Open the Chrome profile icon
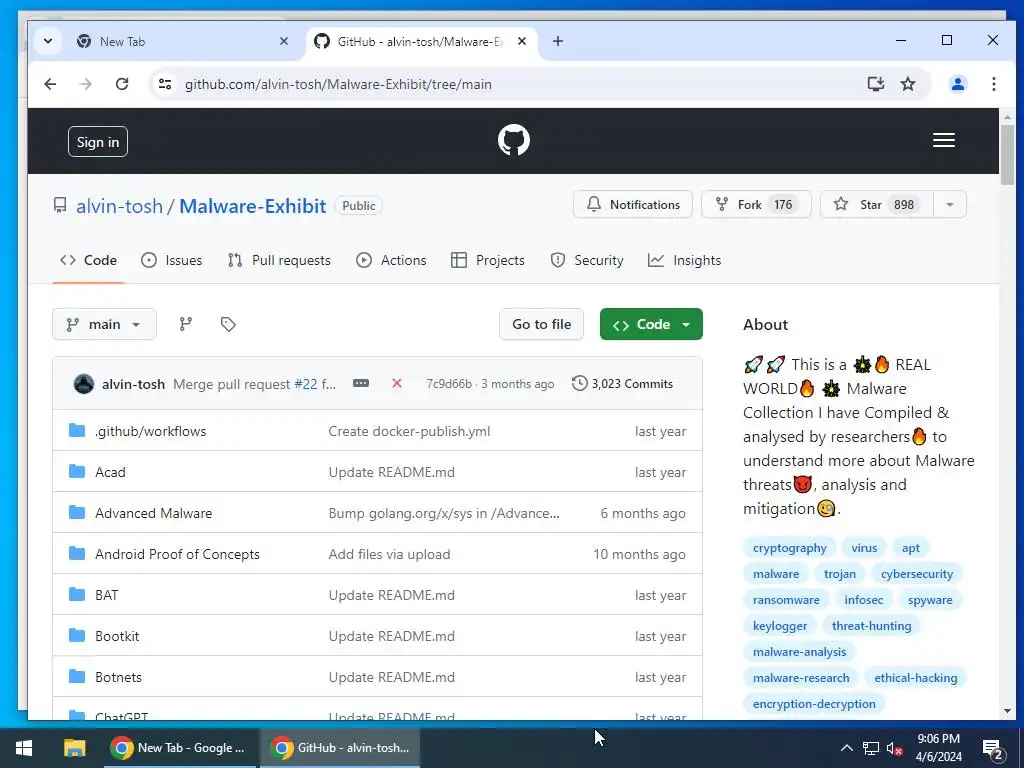Viewport: 1024px width, 768px height. pos(957,84)
